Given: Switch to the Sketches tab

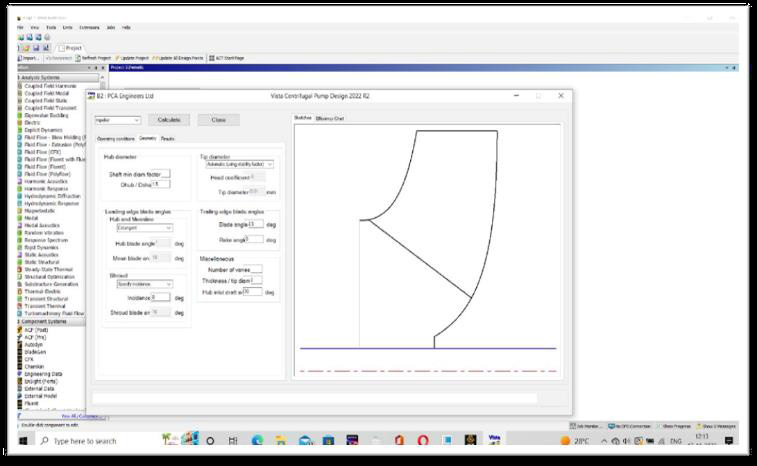Looking at the screenshot, I should tap(303, 118).
